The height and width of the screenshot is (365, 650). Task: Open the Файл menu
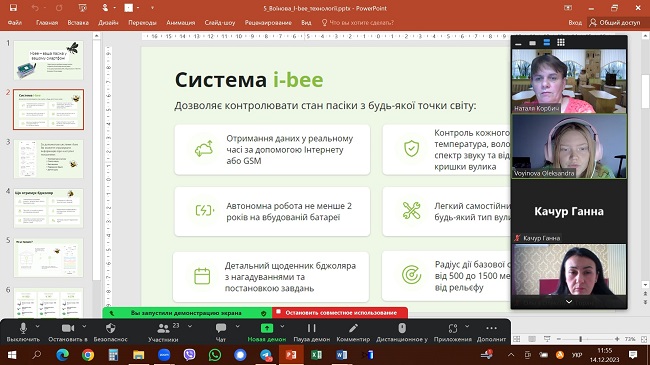15,22
